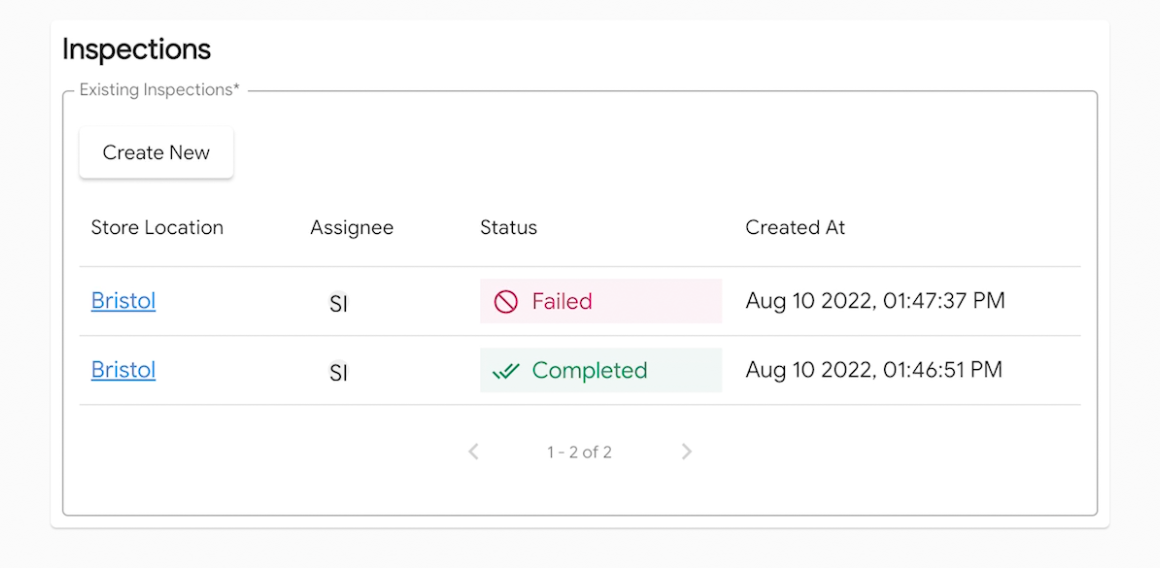Click the SI assignee avatar in the Failed row

pos(339,304)
